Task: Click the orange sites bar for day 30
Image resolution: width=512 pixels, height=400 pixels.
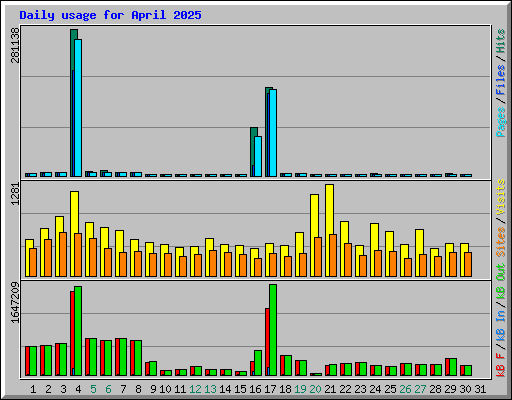Action: tap(468, 265)
